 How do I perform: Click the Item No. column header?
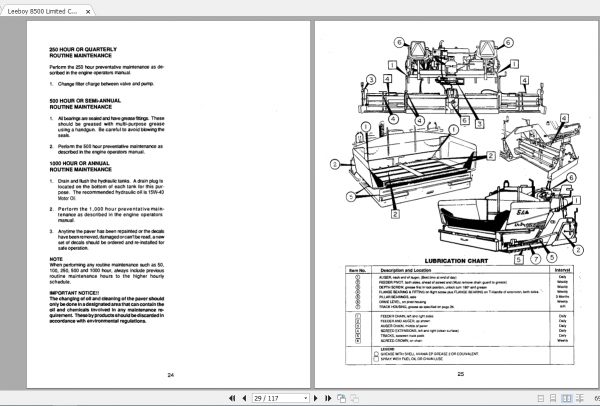click(357, 270)
